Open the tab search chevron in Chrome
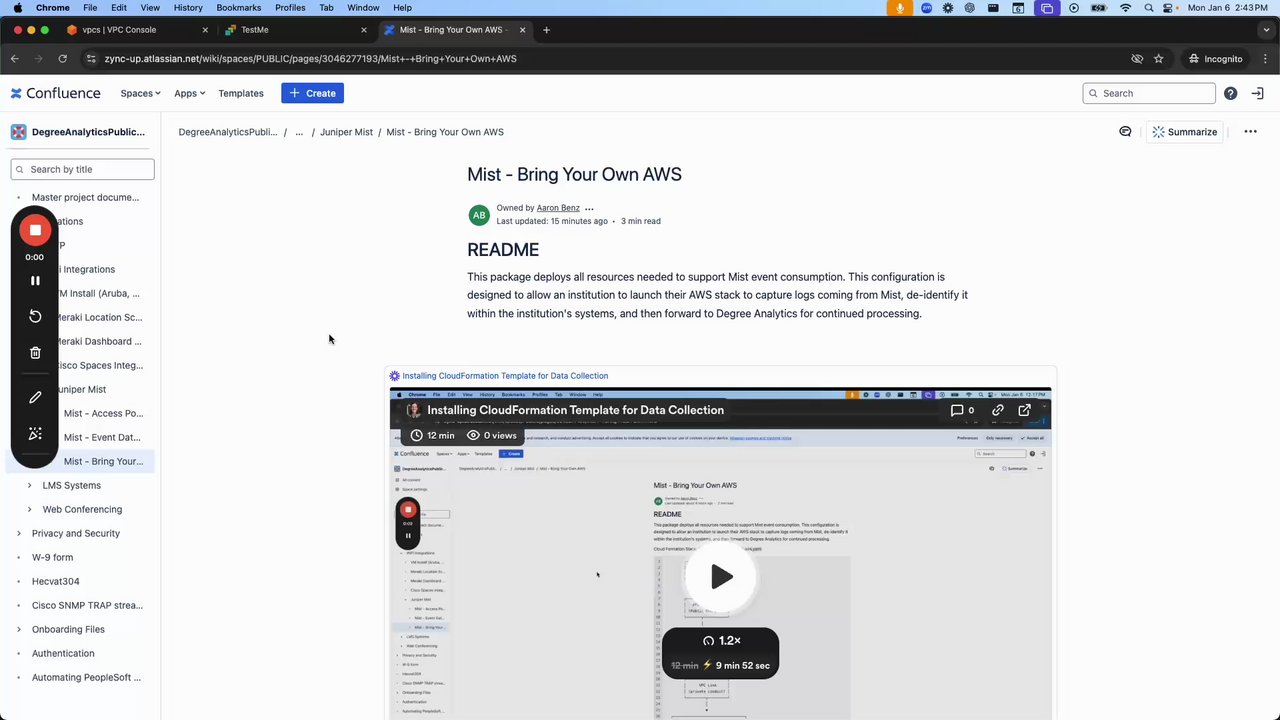Image resolution: width=1280 pixels, height=720 pixels. pyautogui.click(x=1265, y=30)
